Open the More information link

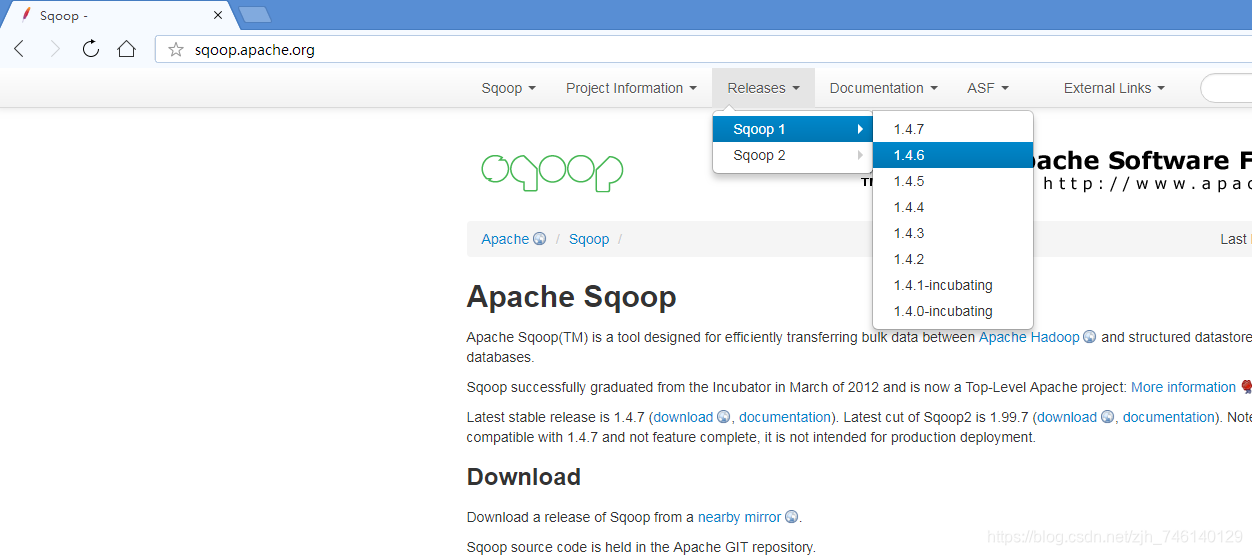pos(1183,387)
